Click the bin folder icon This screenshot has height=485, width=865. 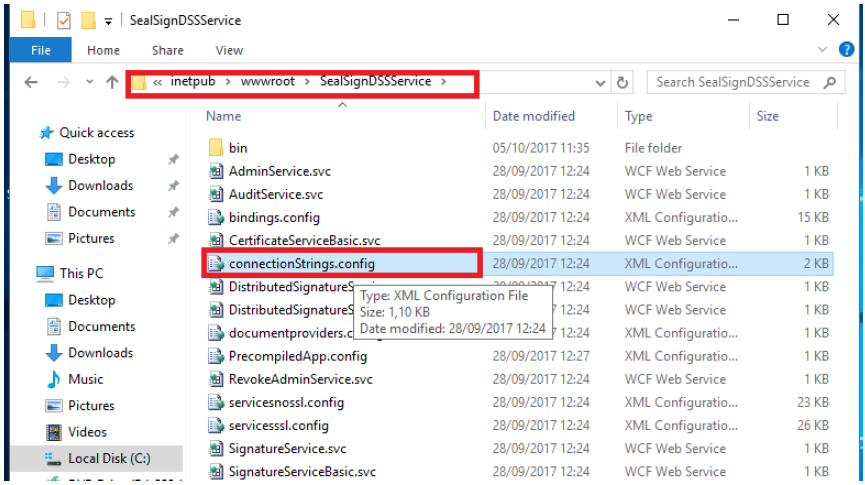[215, 148]
